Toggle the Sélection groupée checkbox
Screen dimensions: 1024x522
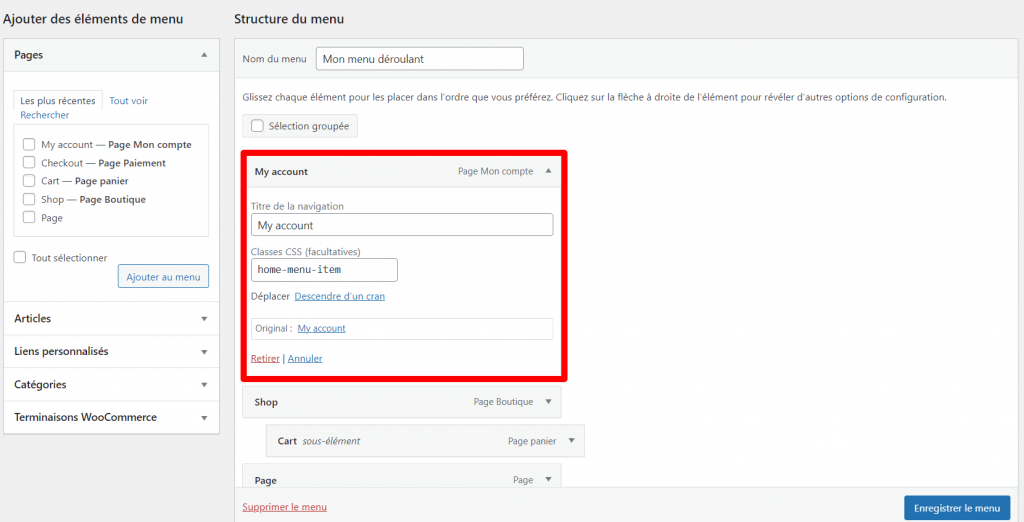click(x=258, y=126)
